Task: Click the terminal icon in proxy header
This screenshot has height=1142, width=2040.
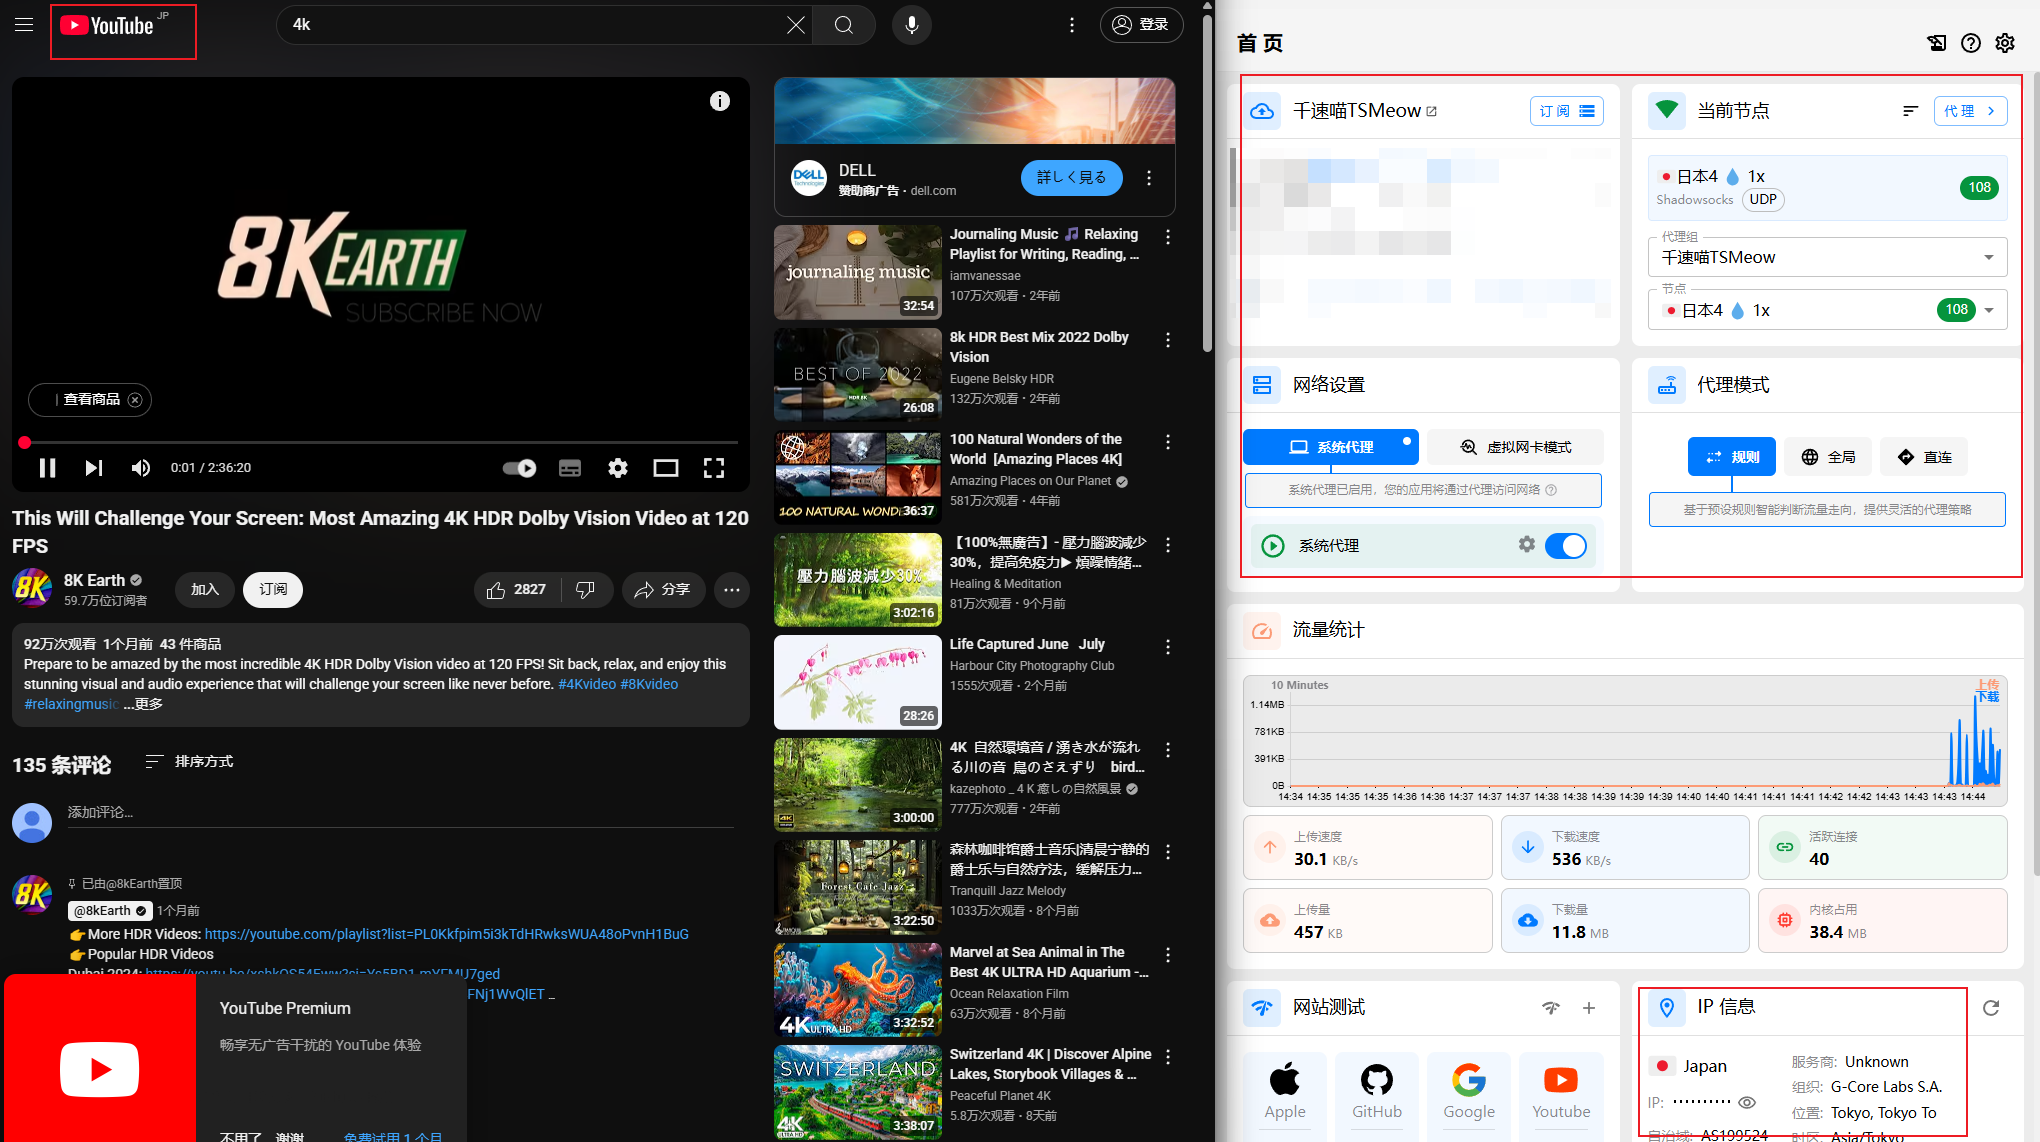Action: 1937,43
